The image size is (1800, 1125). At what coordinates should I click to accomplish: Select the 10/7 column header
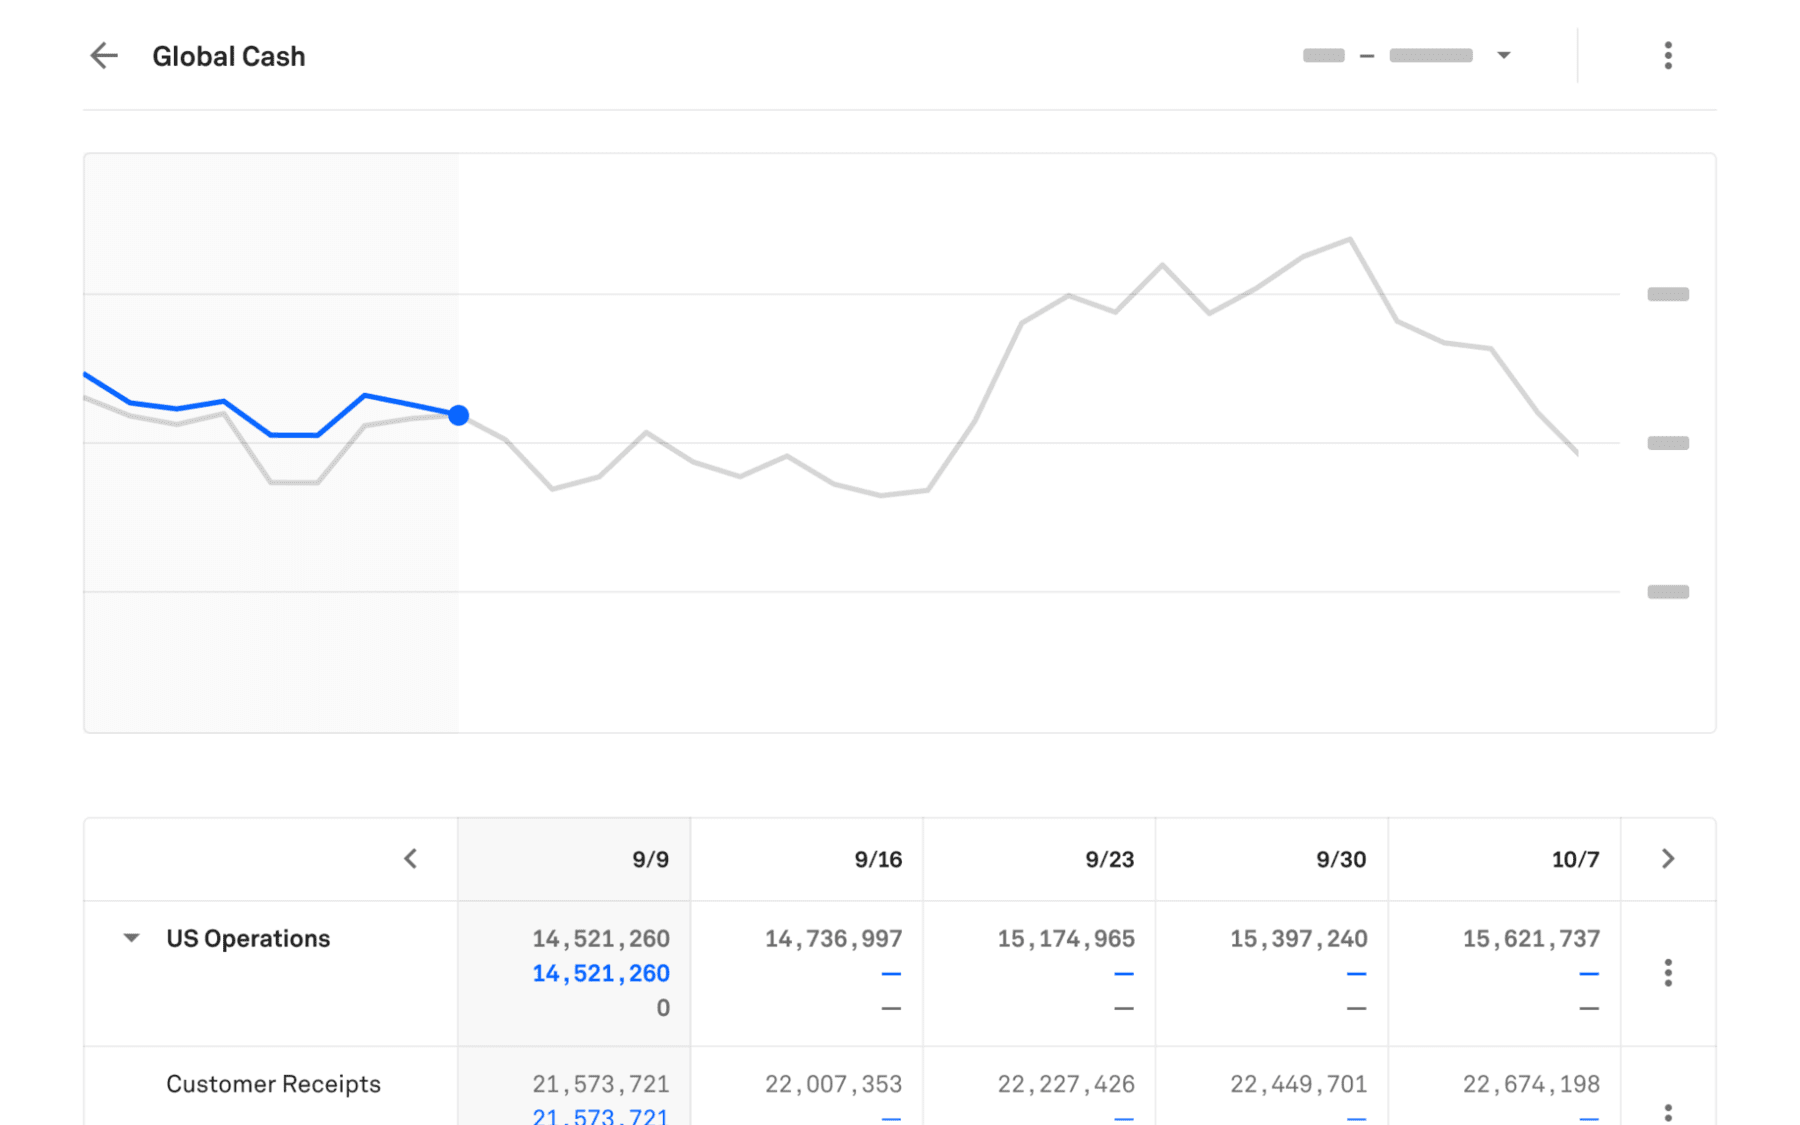[x=1574, y=860]
